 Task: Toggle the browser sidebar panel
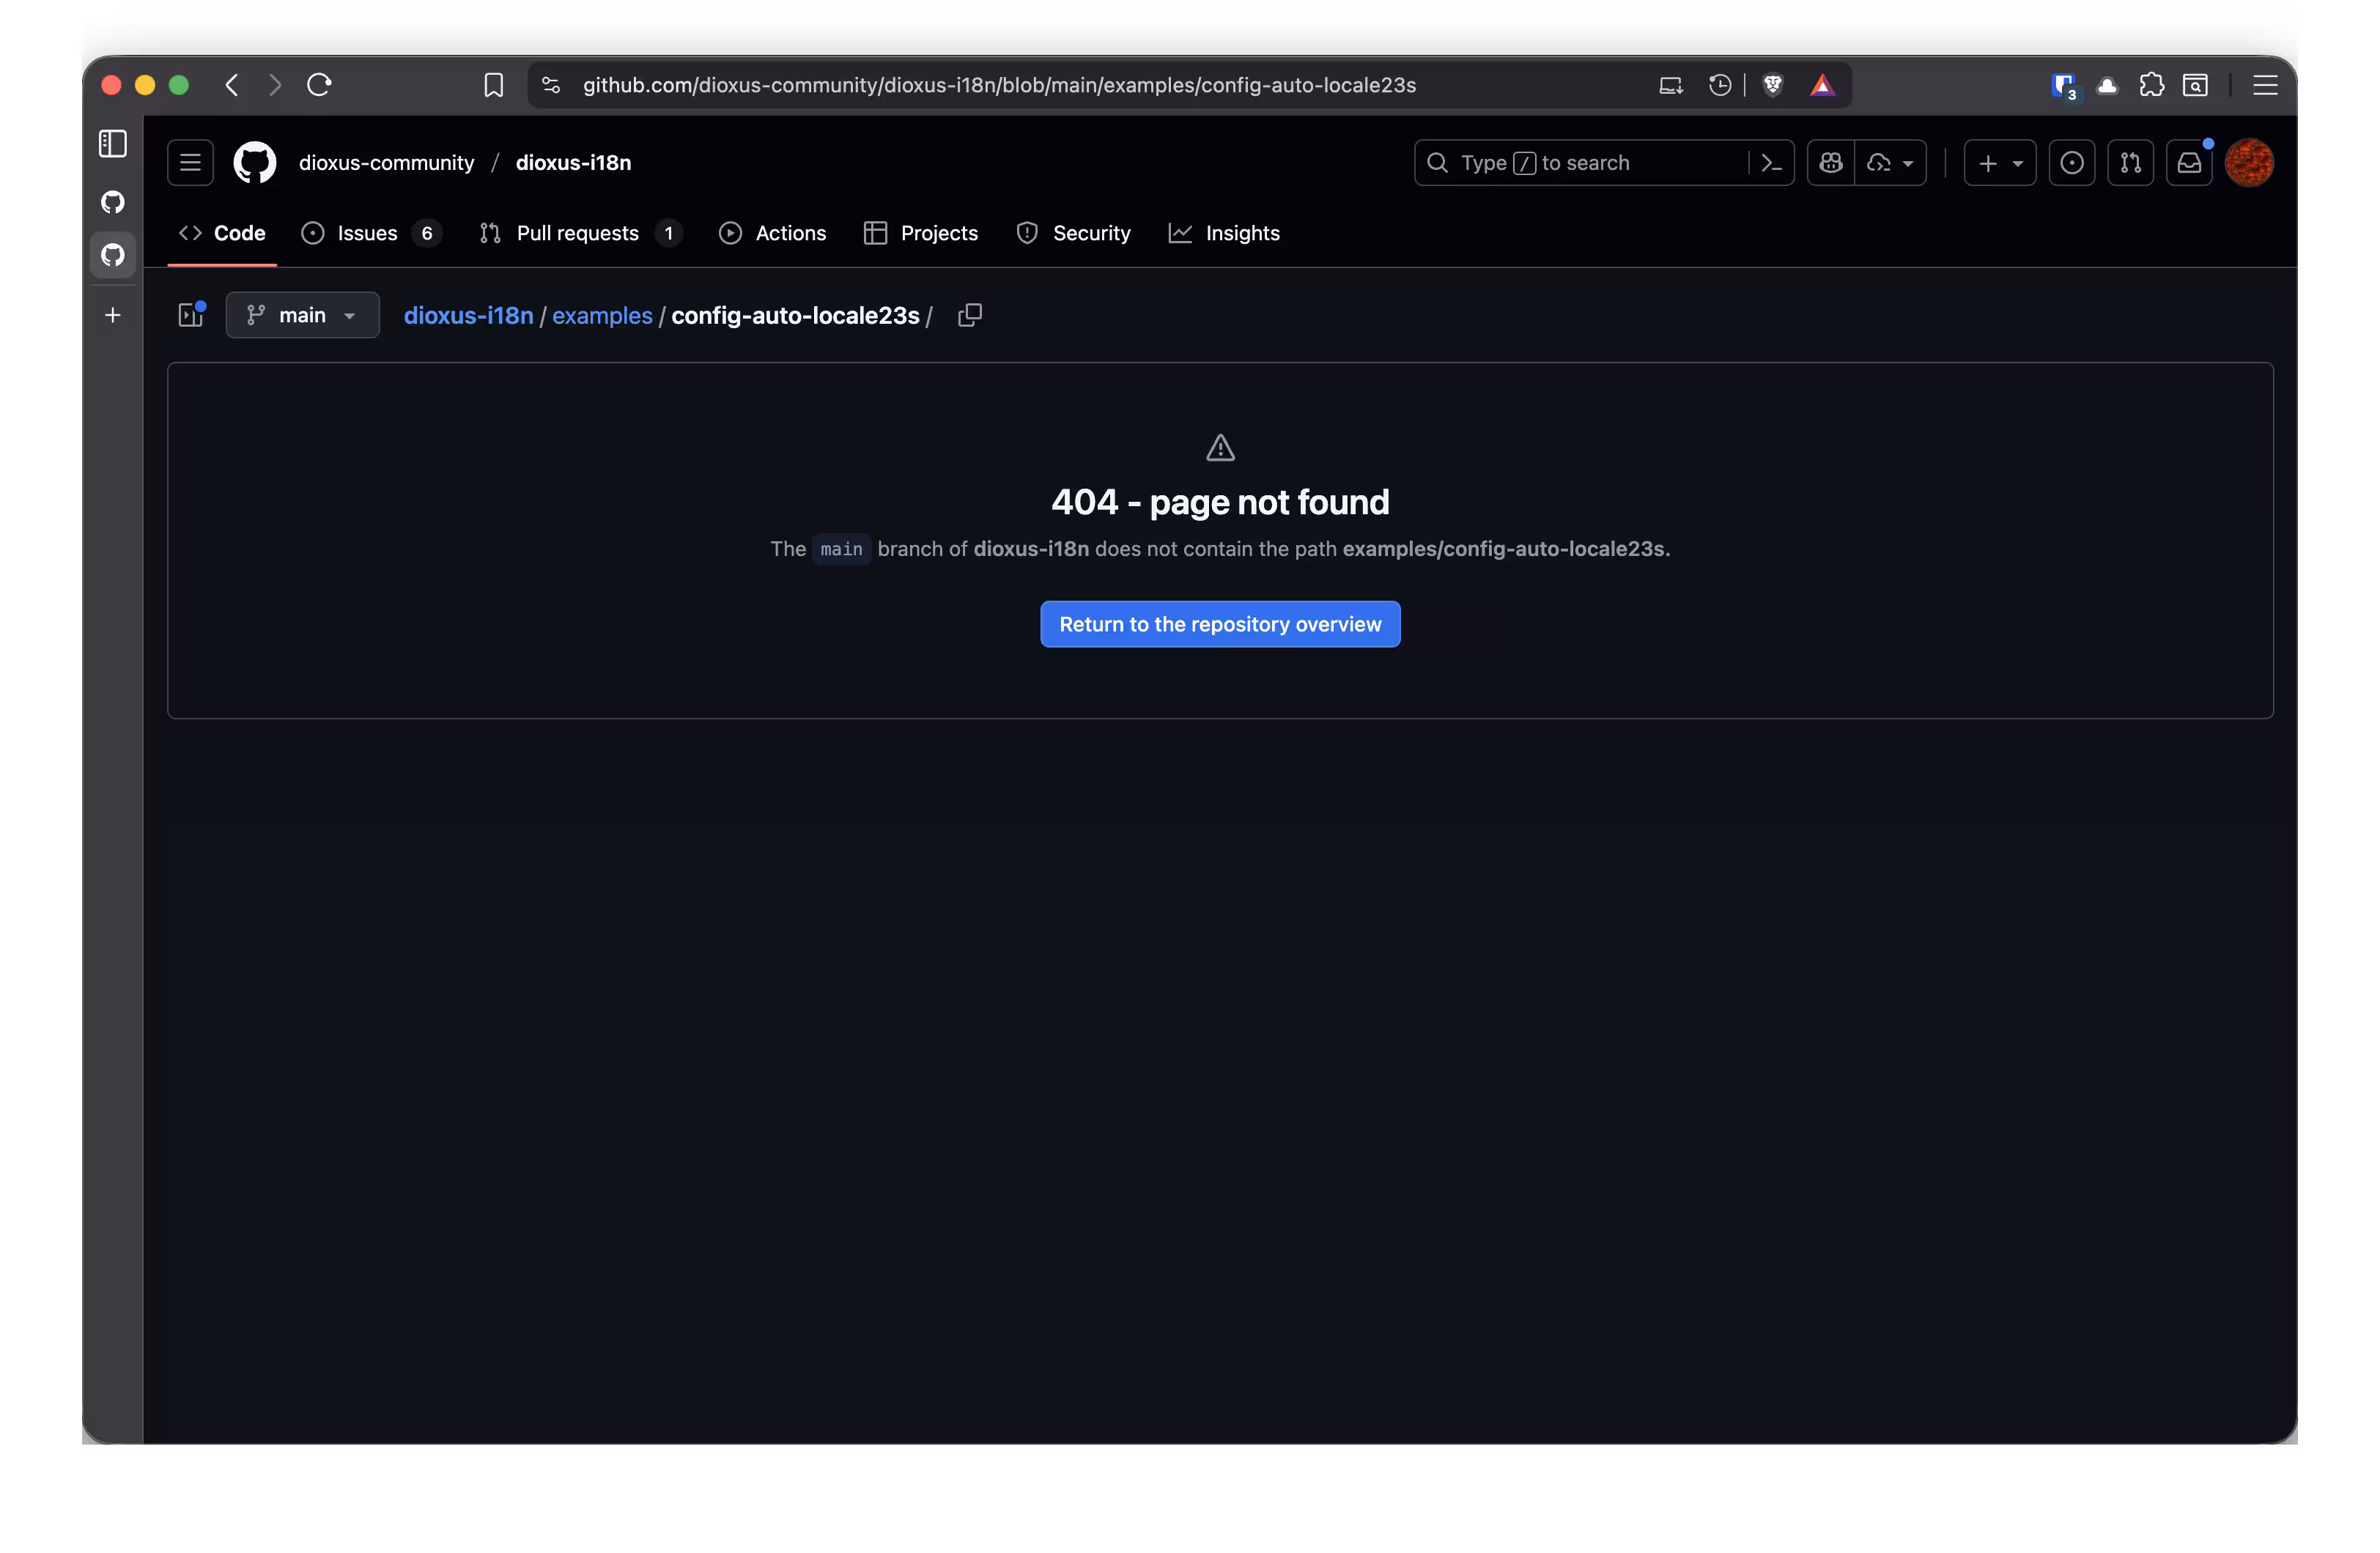pyautogui.click(x=112, y=143)
